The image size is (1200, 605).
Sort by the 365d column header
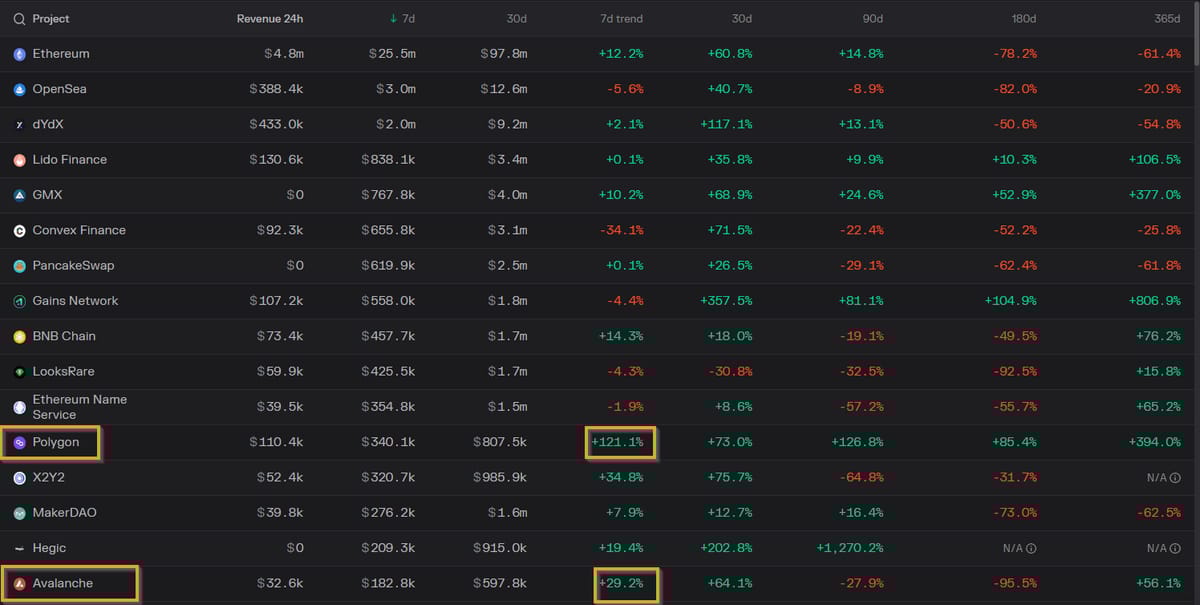(x=1166, y=19)
